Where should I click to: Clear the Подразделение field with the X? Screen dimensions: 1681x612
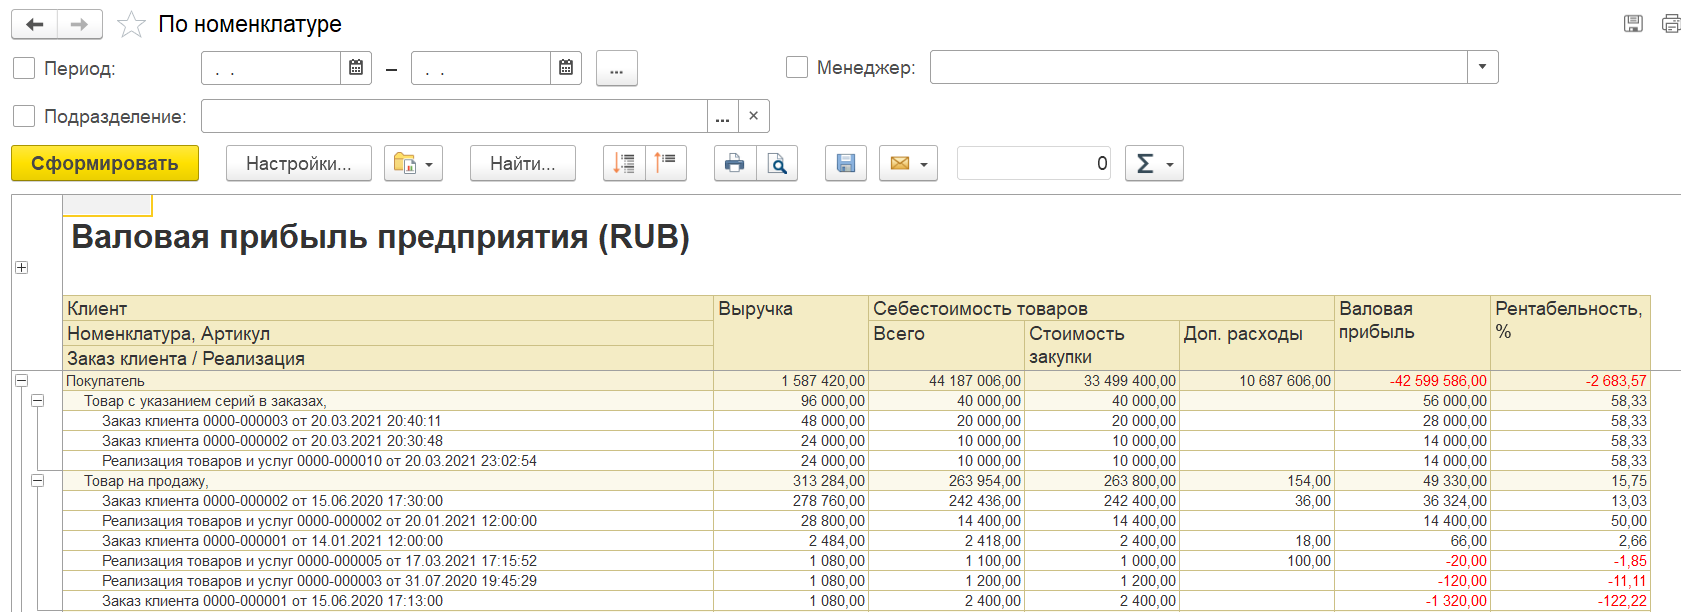click(x=754, y=116)
